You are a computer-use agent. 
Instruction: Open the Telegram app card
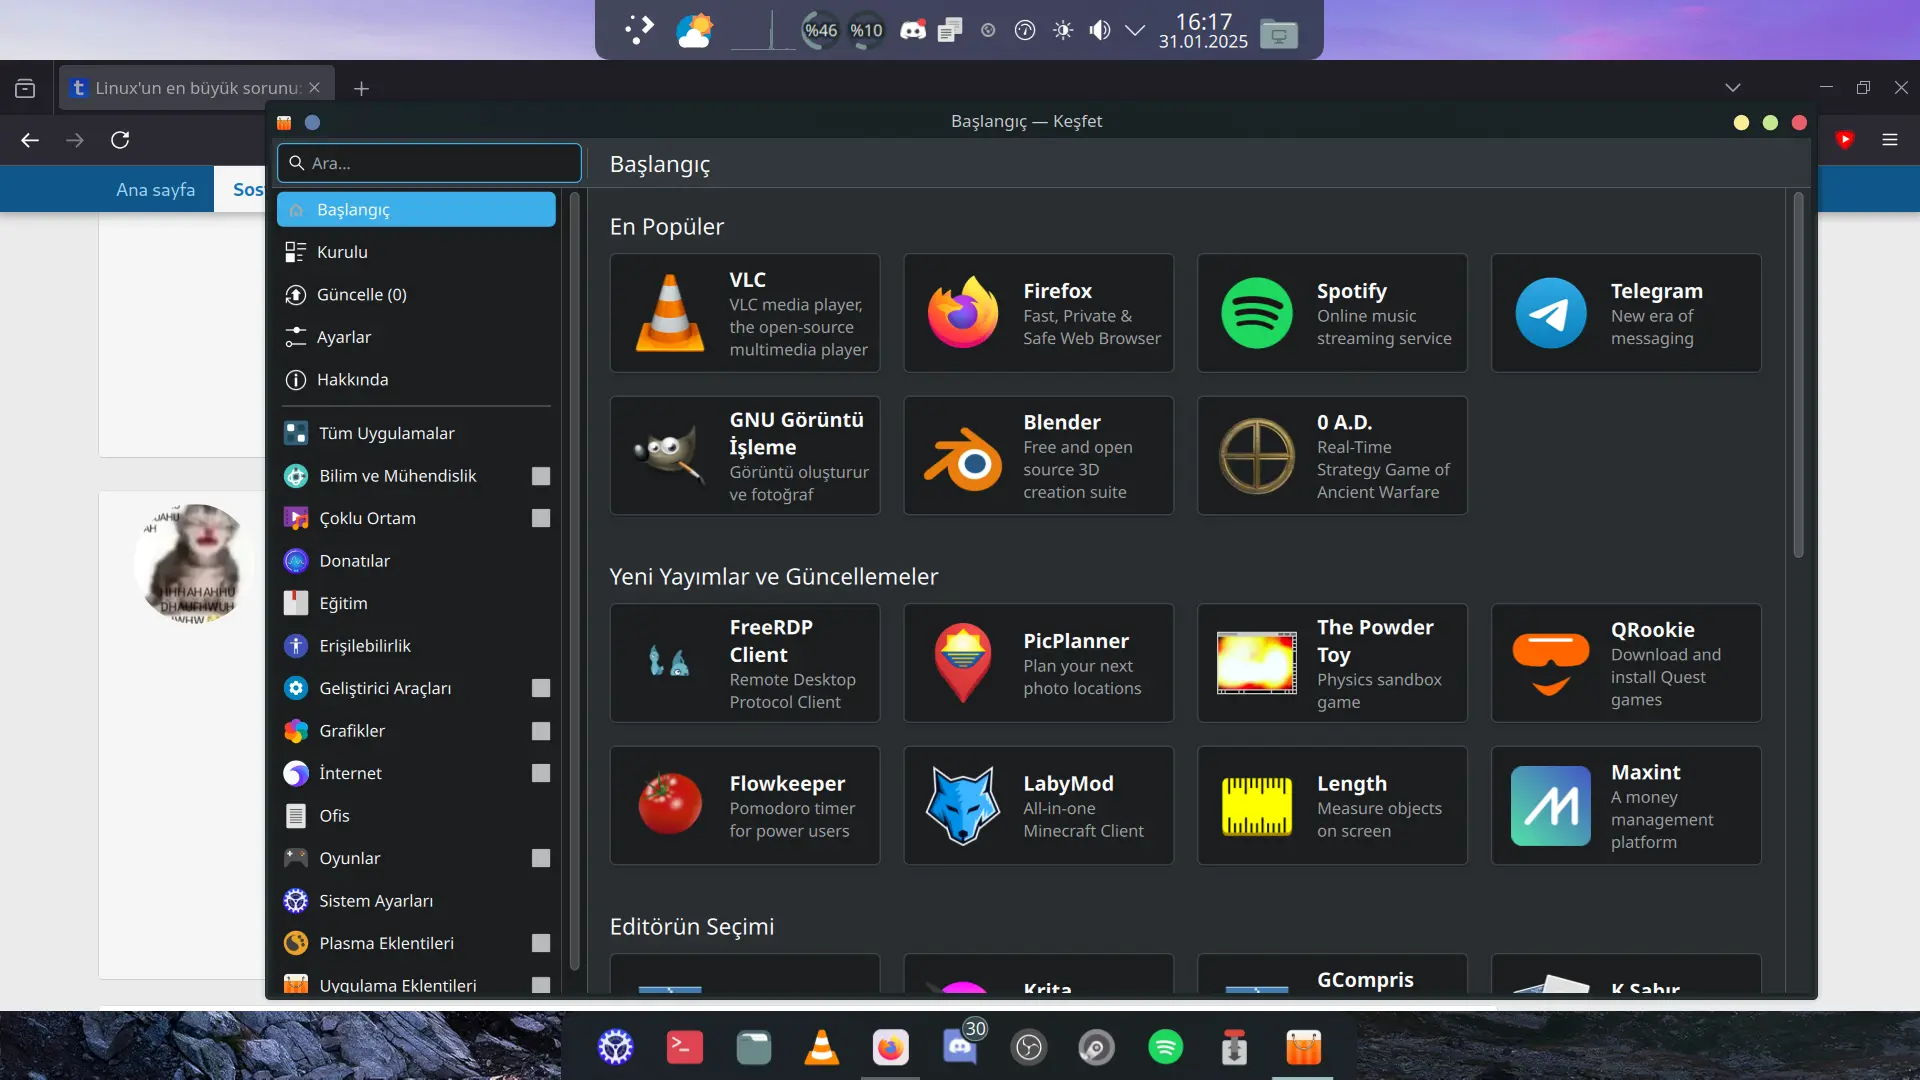click(1626, 313)
